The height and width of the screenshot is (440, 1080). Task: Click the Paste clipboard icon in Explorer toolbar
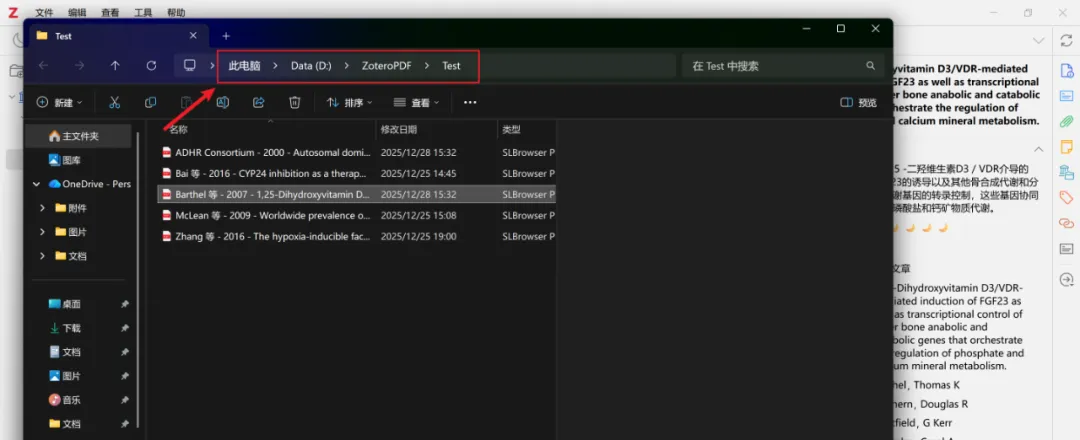(187, 102)
